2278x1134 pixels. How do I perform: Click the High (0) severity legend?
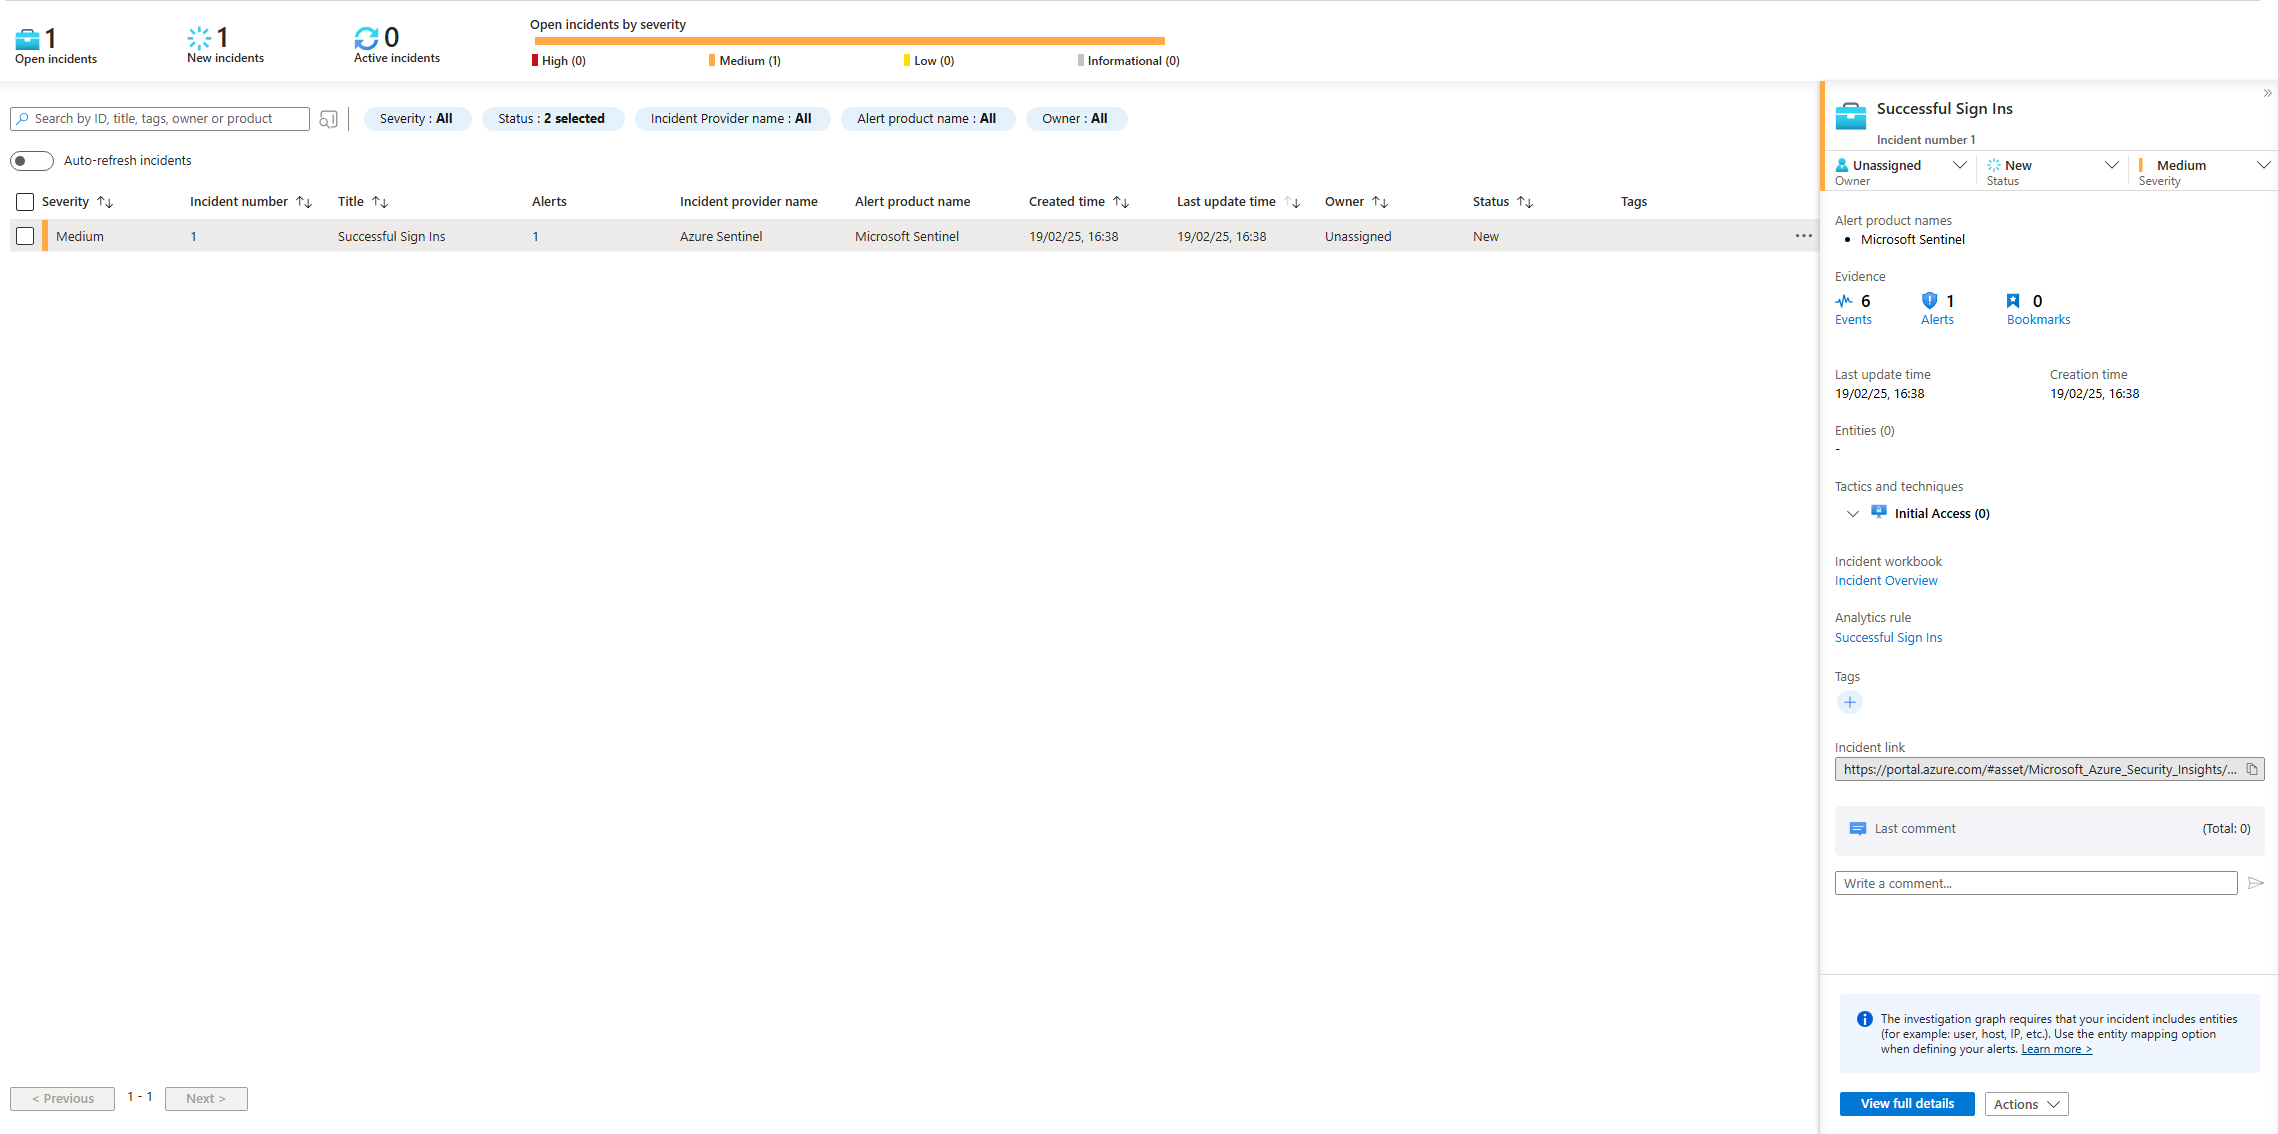coord(559,61)
